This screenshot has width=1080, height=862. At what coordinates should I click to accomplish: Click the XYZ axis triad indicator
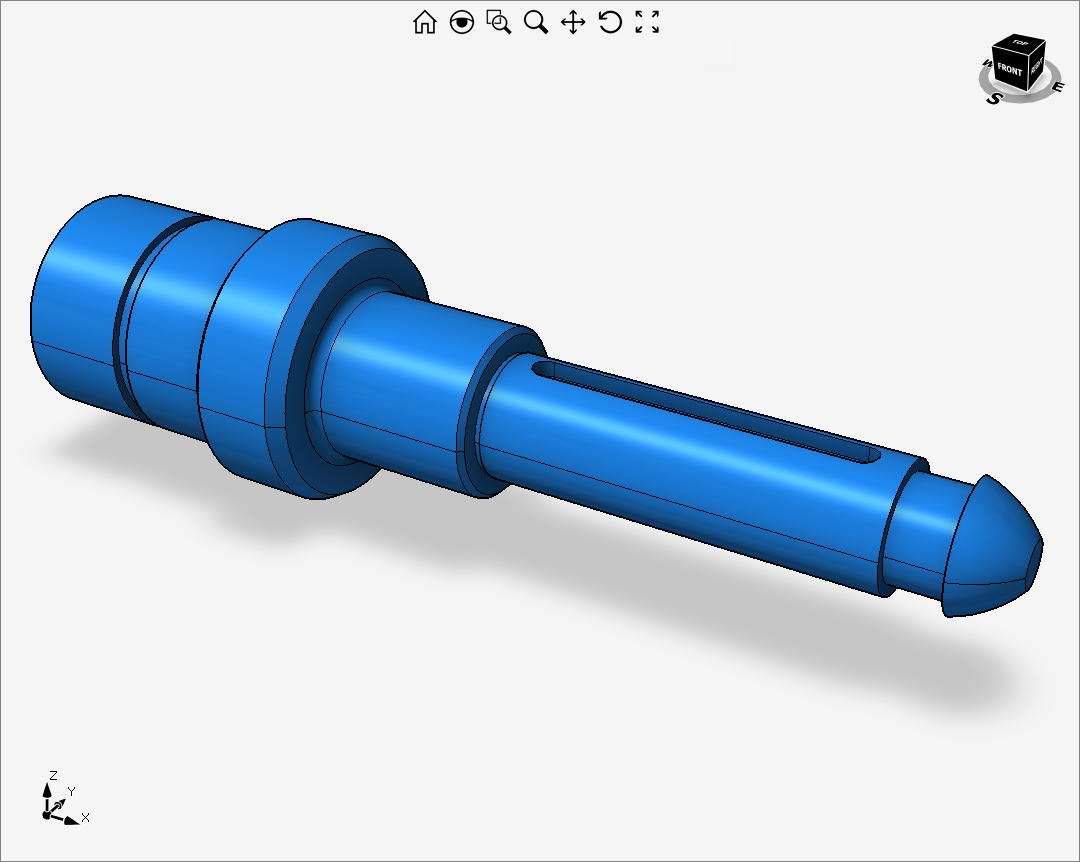64,799
